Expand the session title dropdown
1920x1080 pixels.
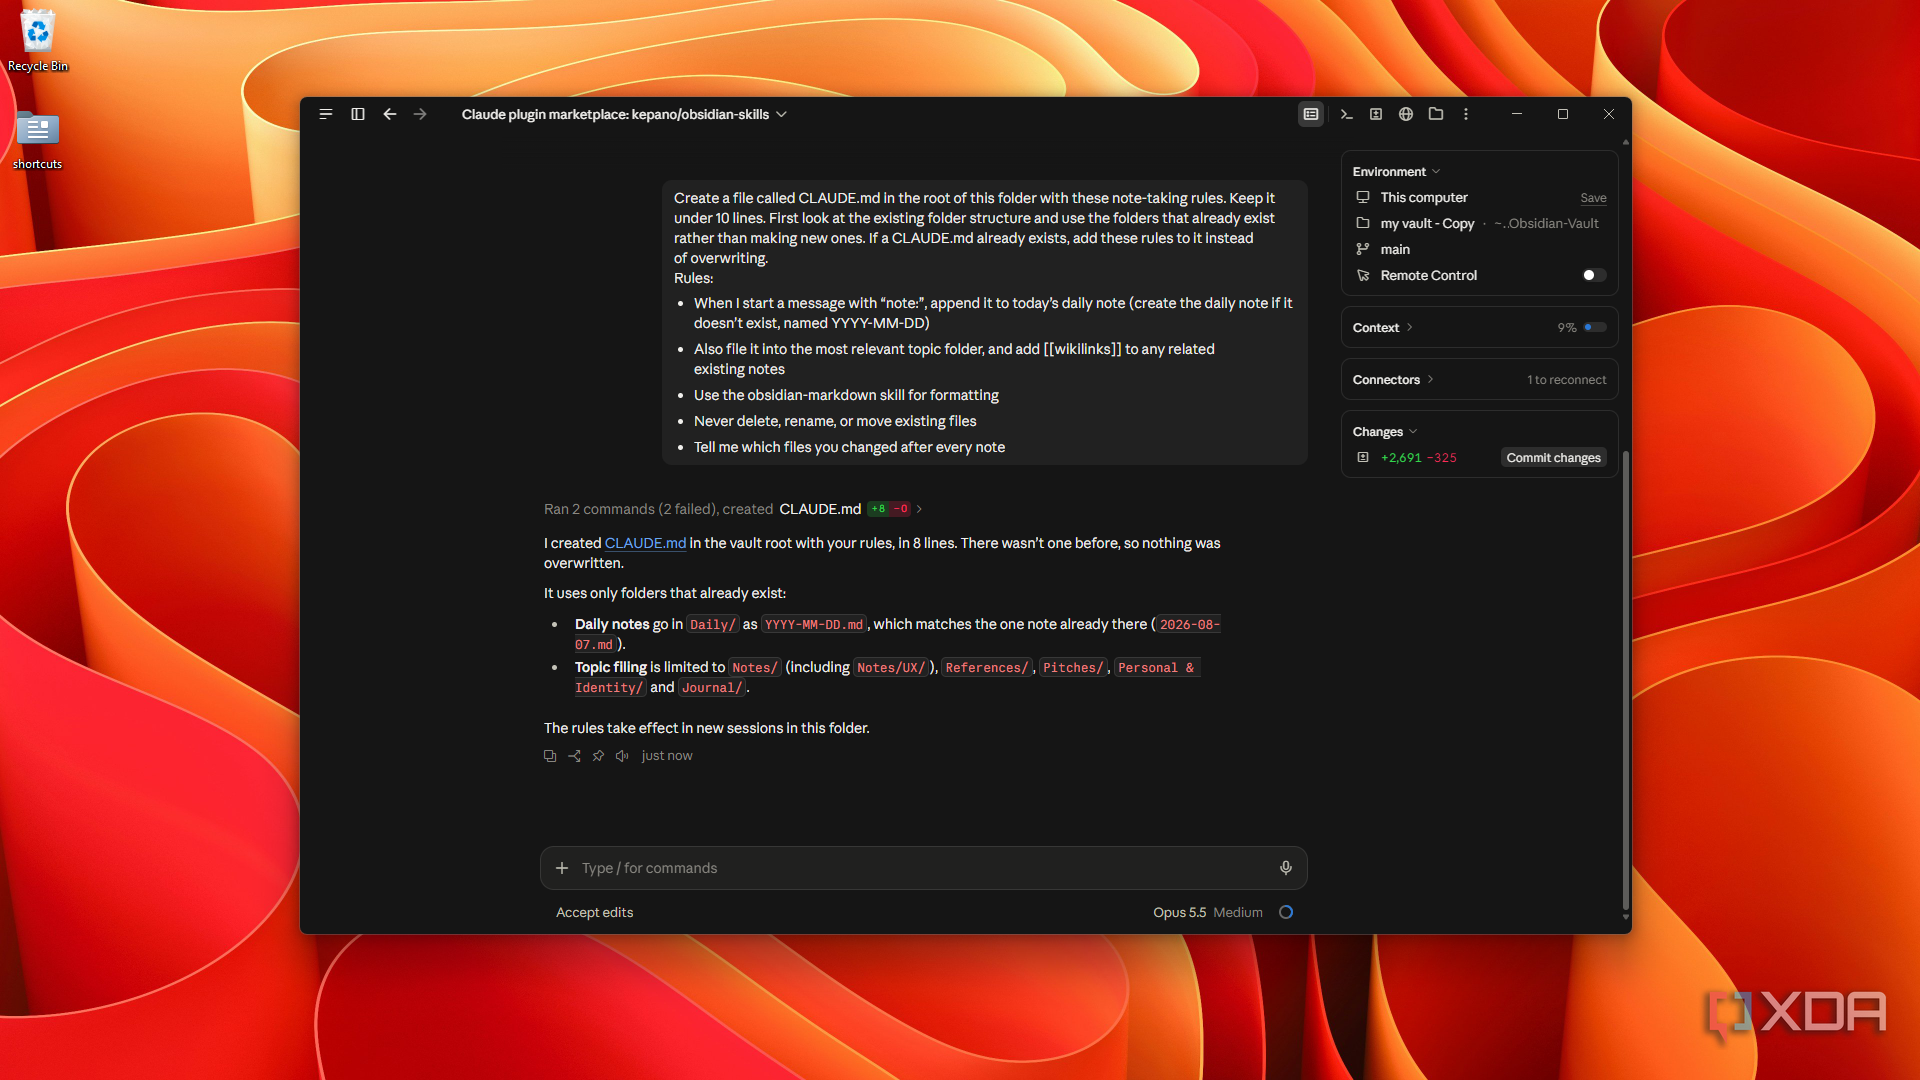point(782,114)
